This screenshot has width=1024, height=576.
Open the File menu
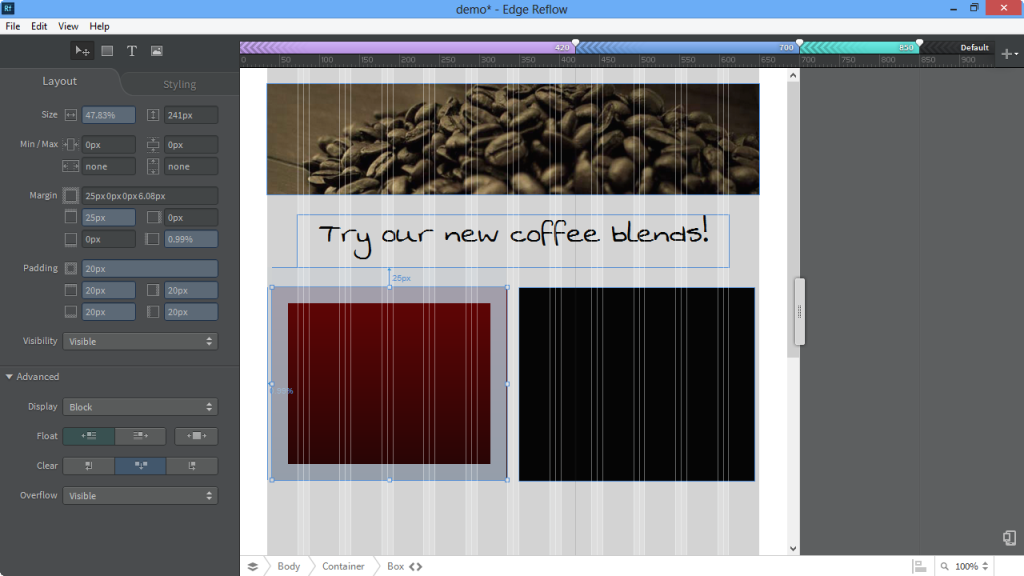tap(12, 26)
